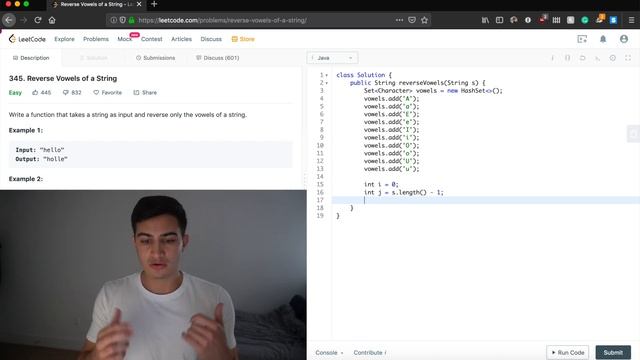Open the Java language dropdown
Viewport: 640px width, 360px height.
click(332, 58)
